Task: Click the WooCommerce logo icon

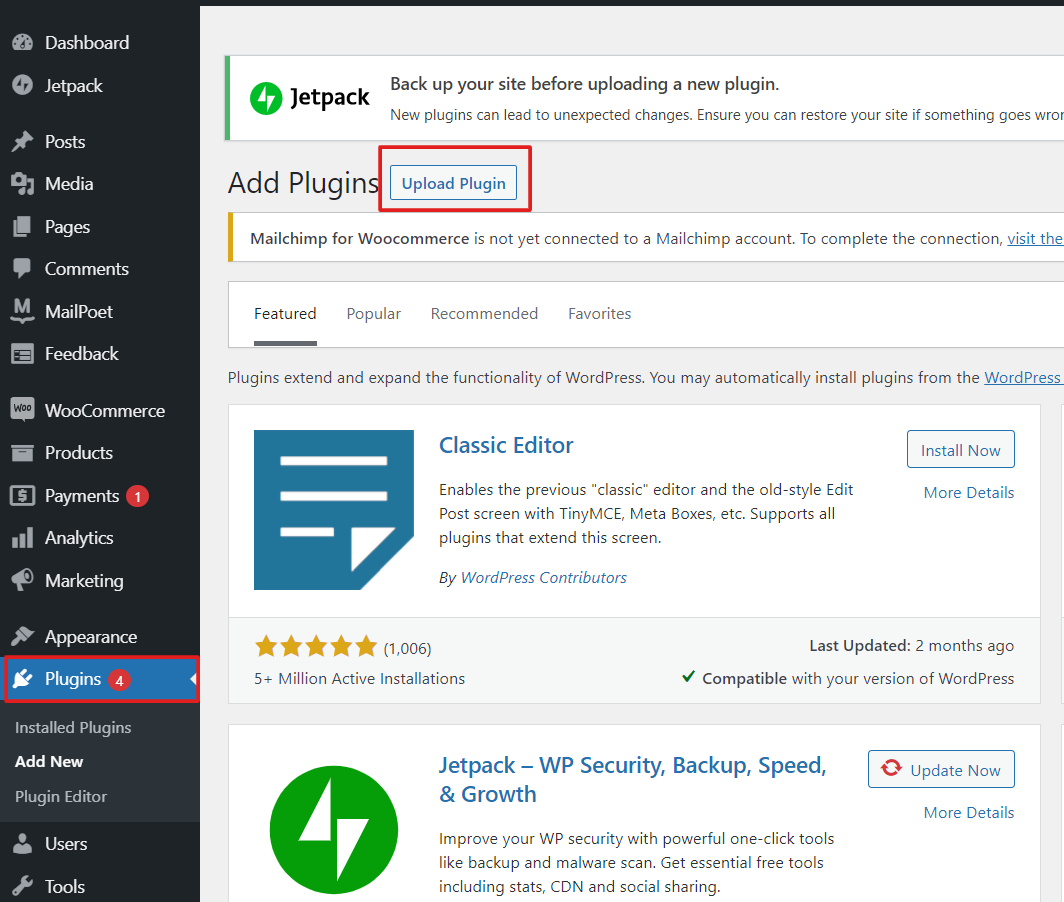Action: click(x=22, y=409)
